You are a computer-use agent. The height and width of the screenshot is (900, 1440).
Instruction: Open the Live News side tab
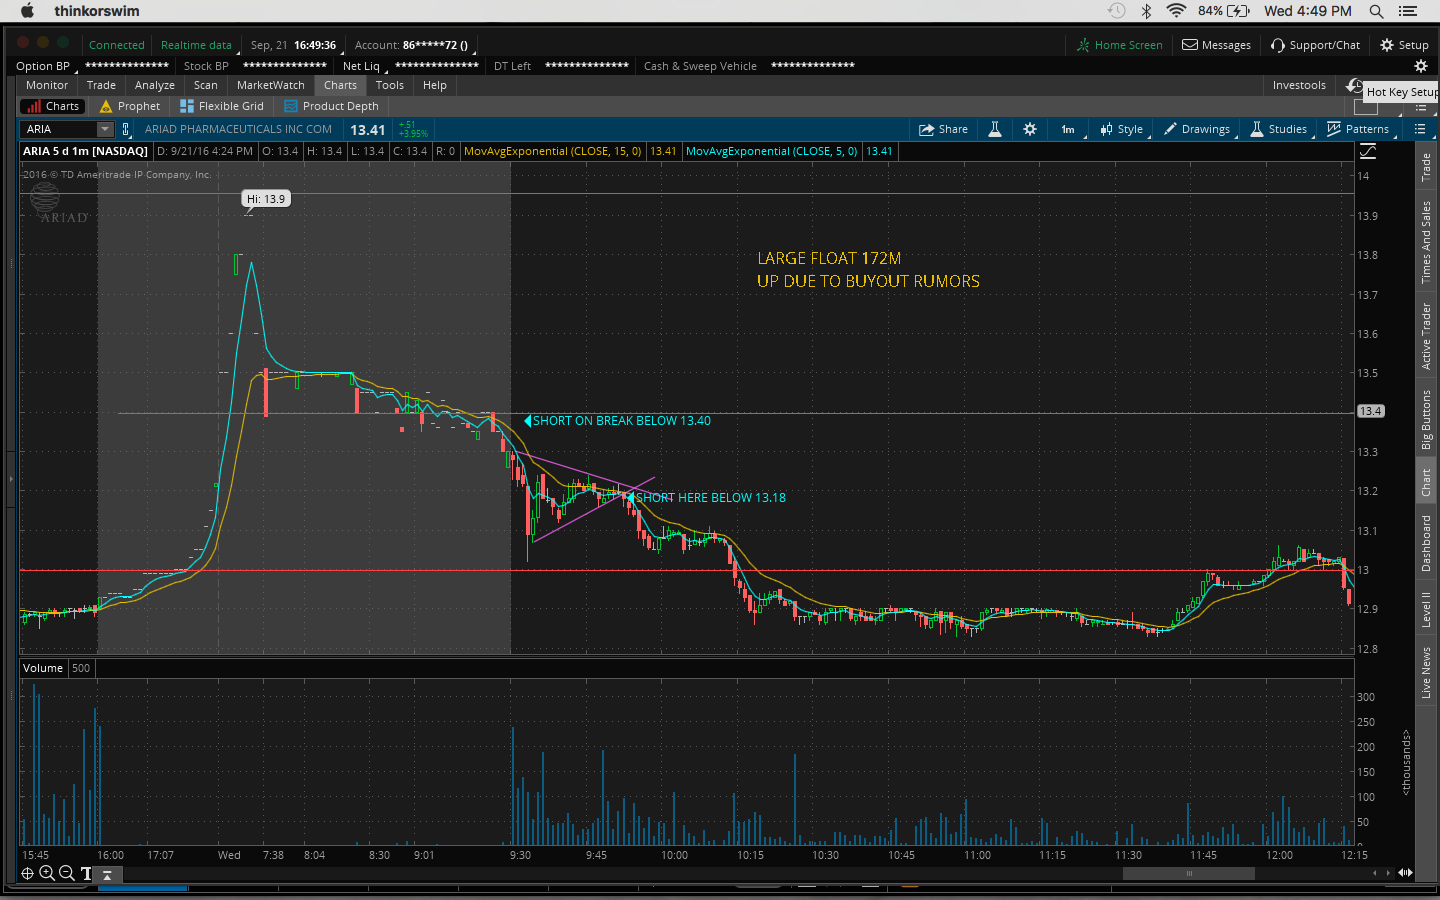click(1426, 672)
